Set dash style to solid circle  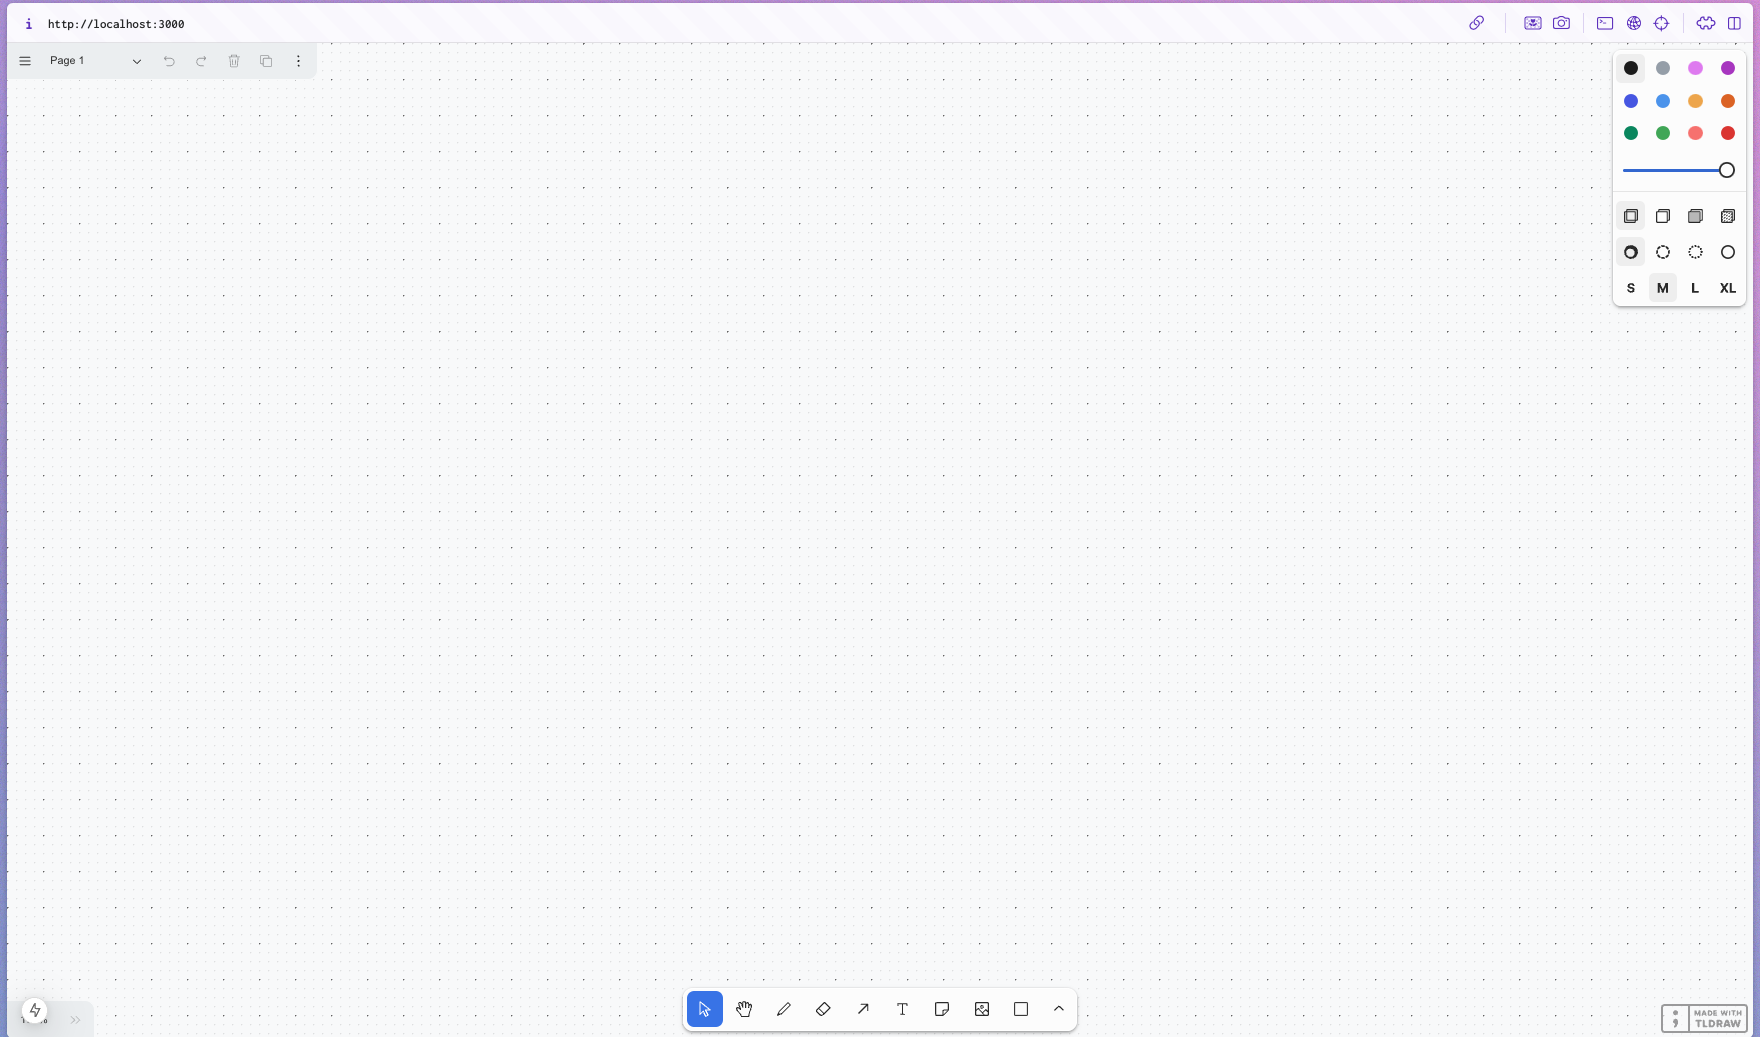click(1728, 252)
